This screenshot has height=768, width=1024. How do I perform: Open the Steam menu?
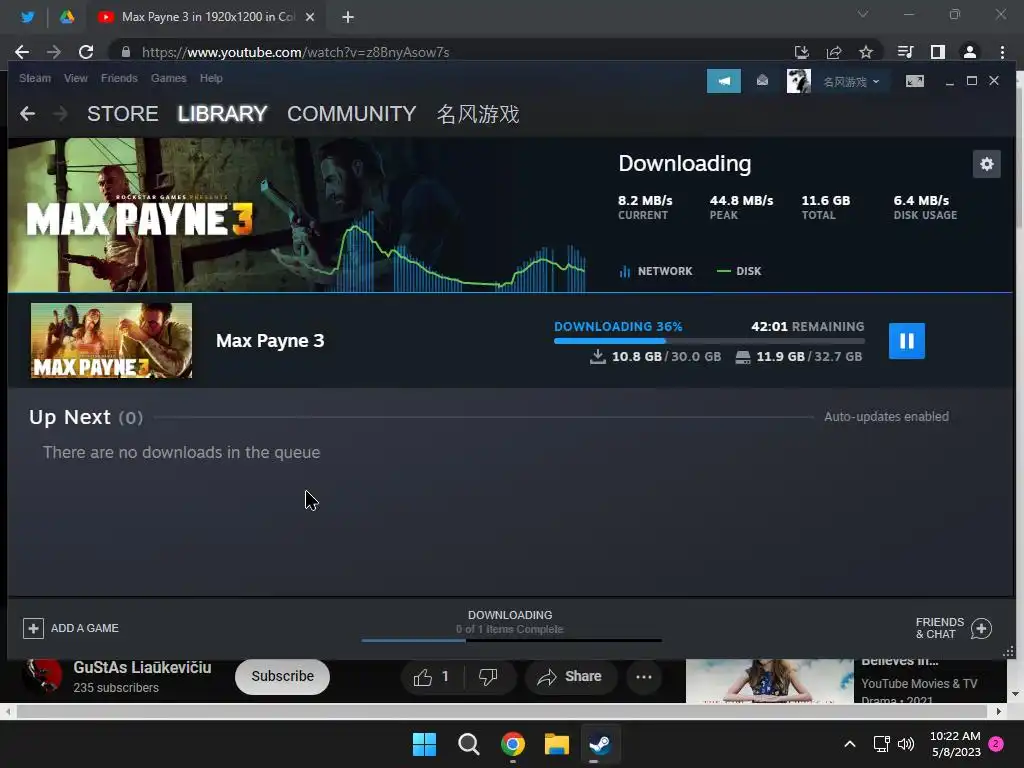point(35,78)
